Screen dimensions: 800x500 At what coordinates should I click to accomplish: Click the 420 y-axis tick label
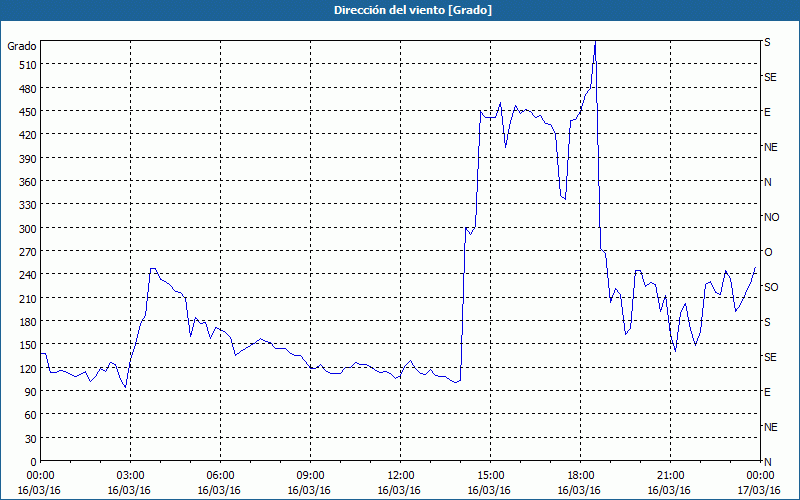pyautogui.click(x=28, y=135)
